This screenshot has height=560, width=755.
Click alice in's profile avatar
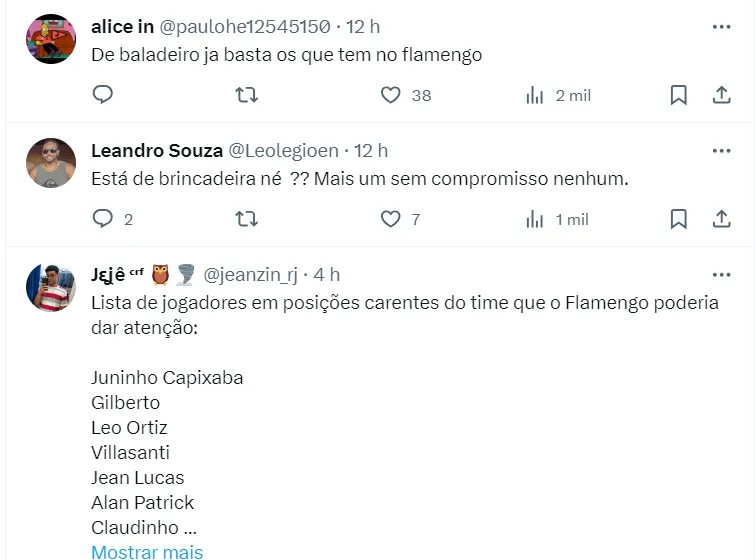click(51, 39)
